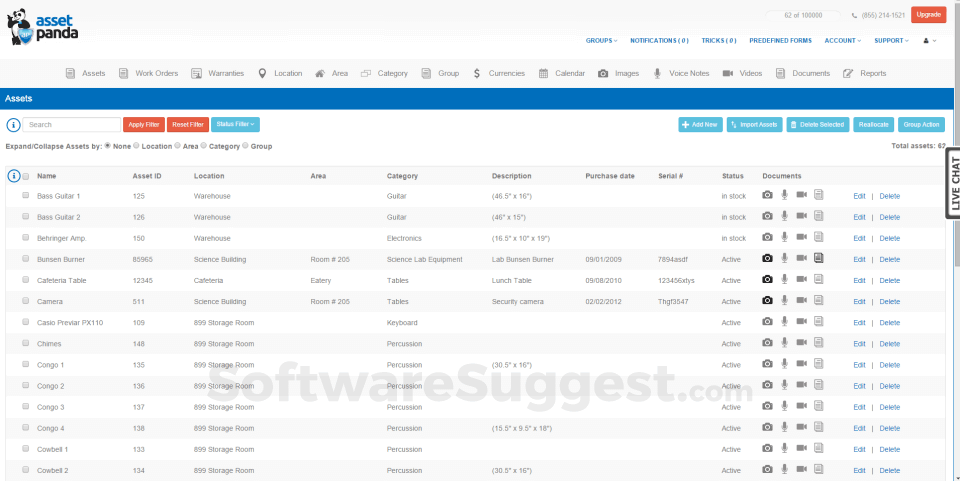The width and height of the screenshot is (960, 481).
Task: Open Currencies section
Action: (498, 73)
